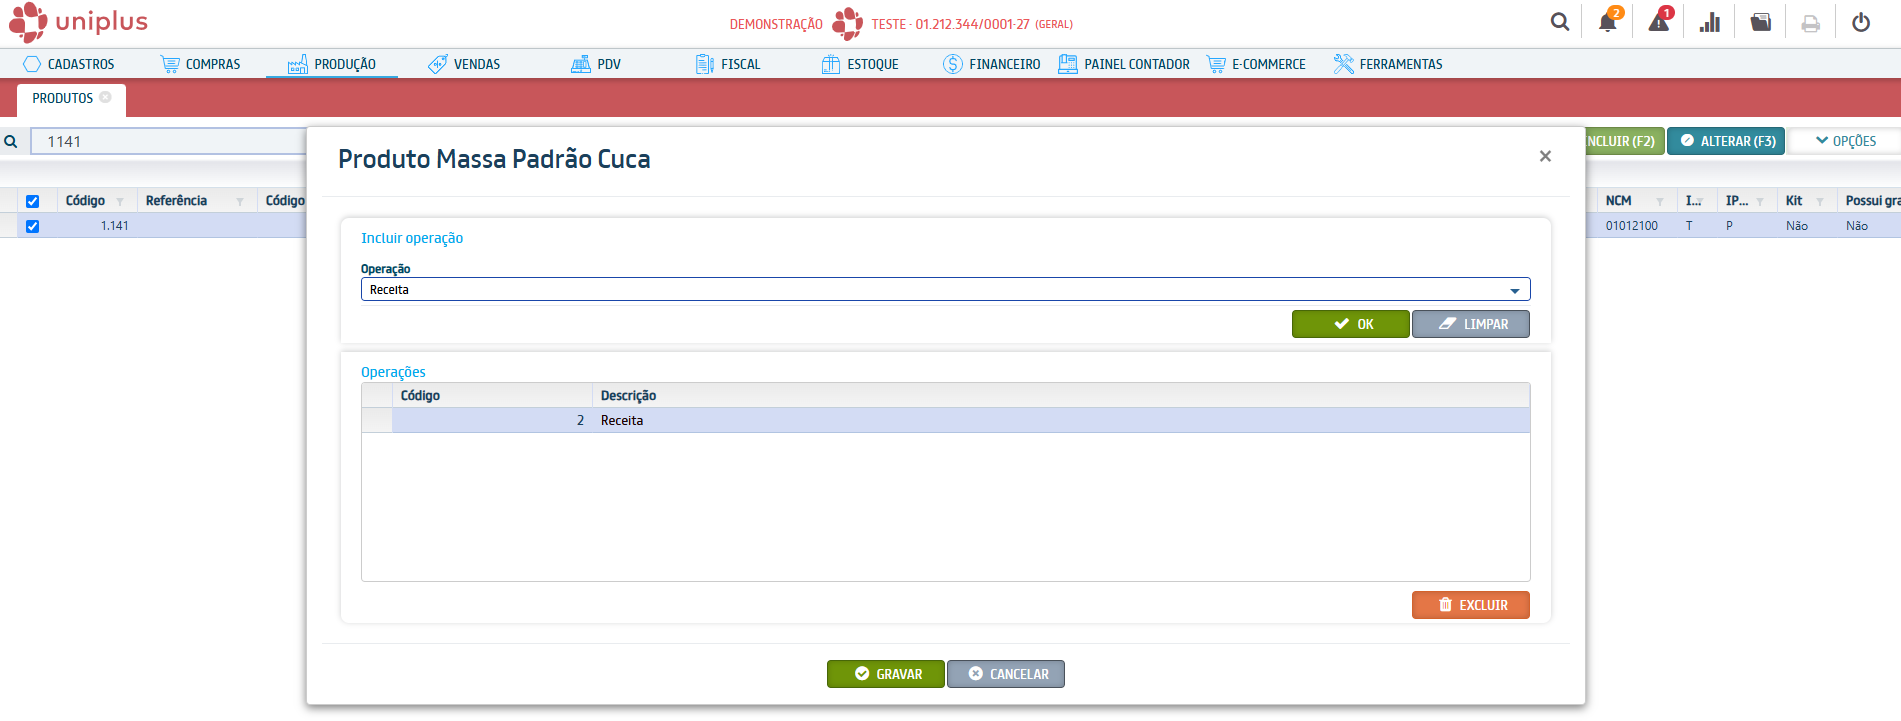Open the notifications bell icon

(x=1607, y=22)
